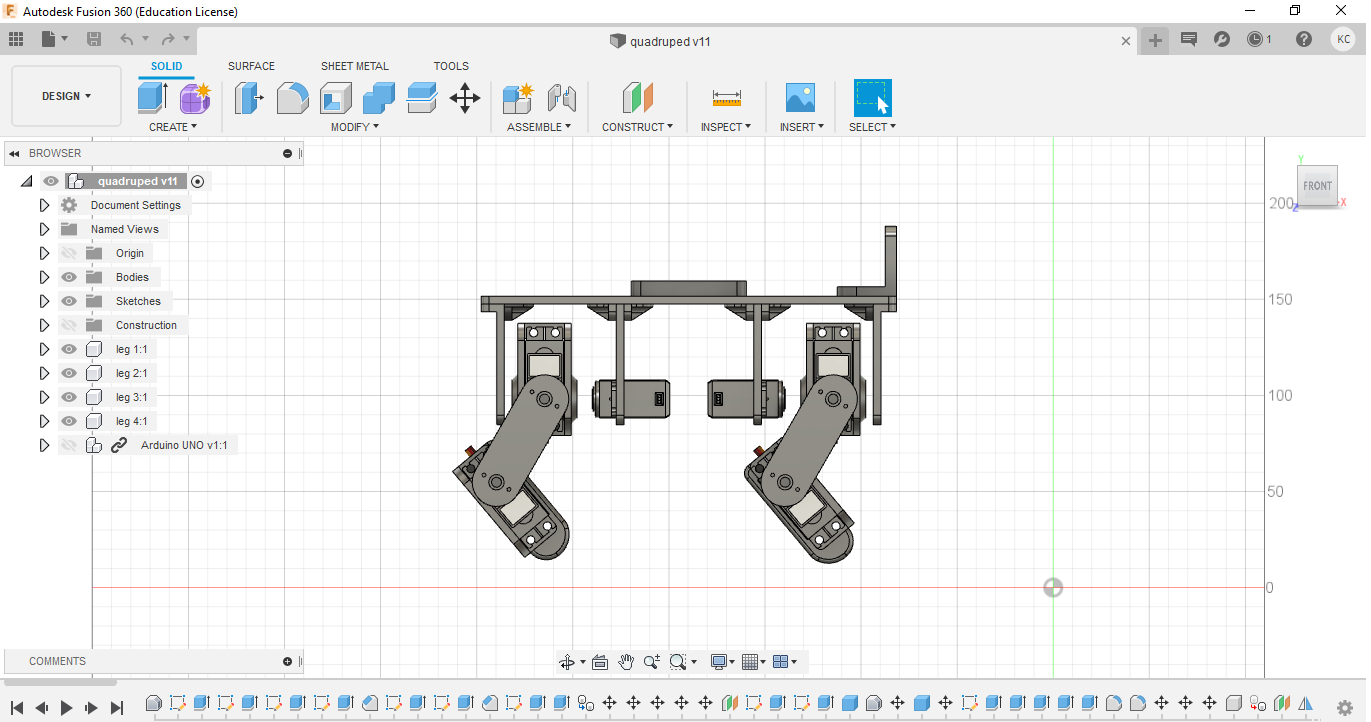Switch to the SHEET METAL tab
This screenshot has height=722, width=1371.
355,66
